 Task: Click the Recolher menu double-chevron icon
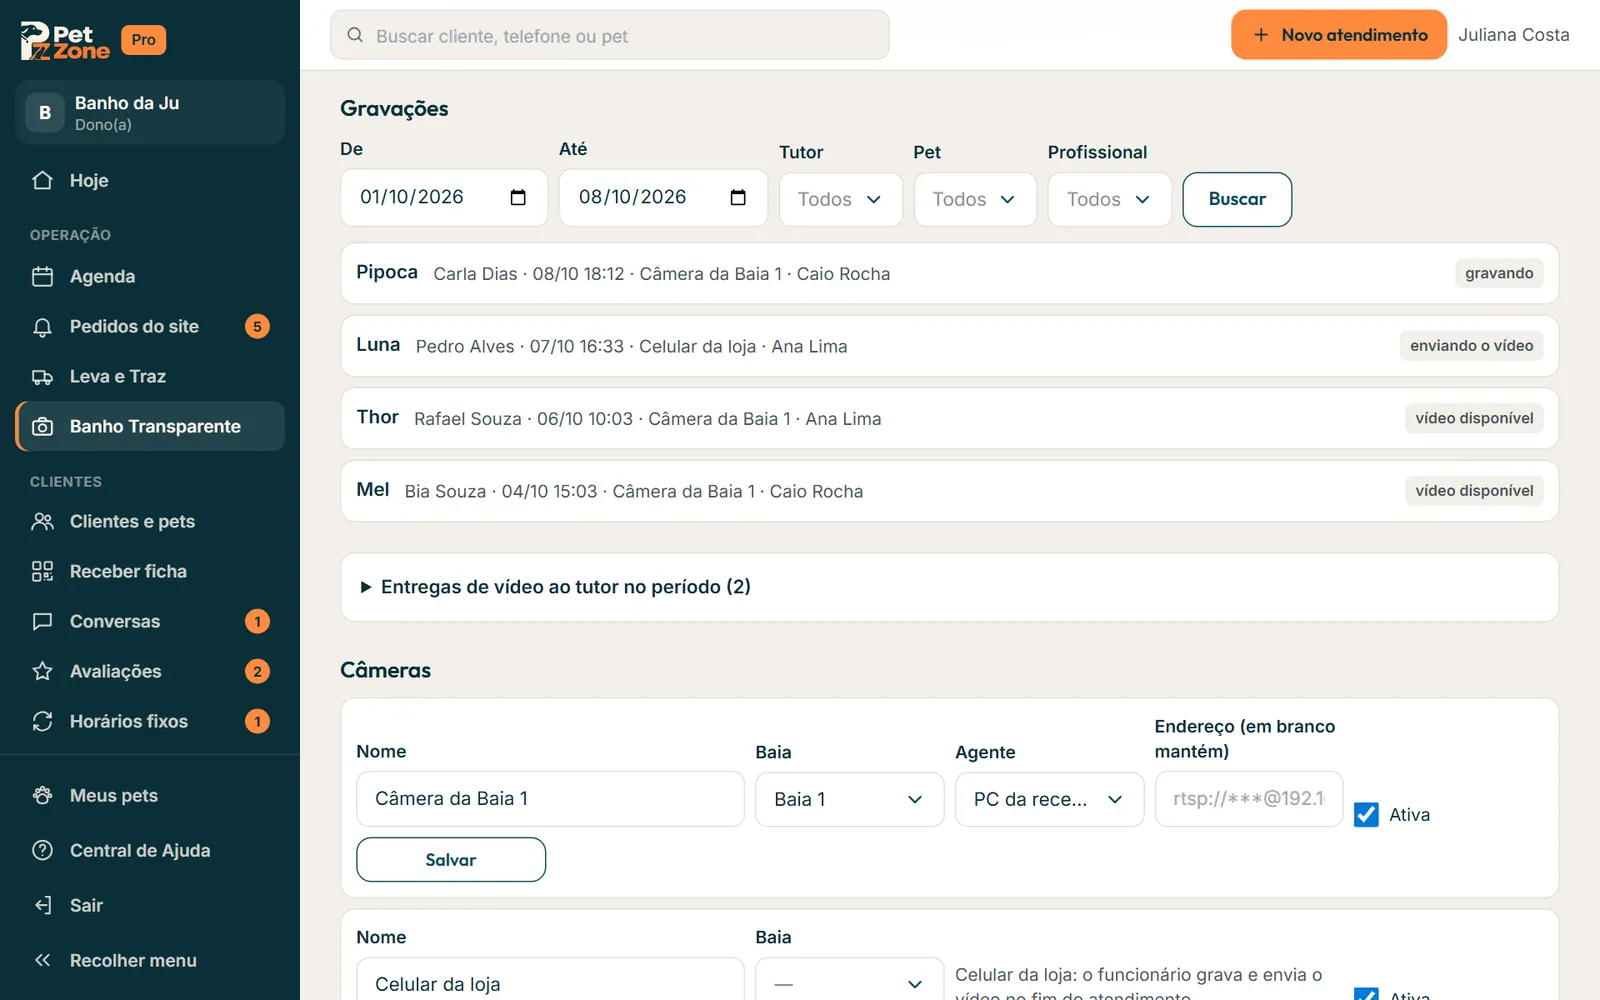pyautogui.click(x=42, y=960)
